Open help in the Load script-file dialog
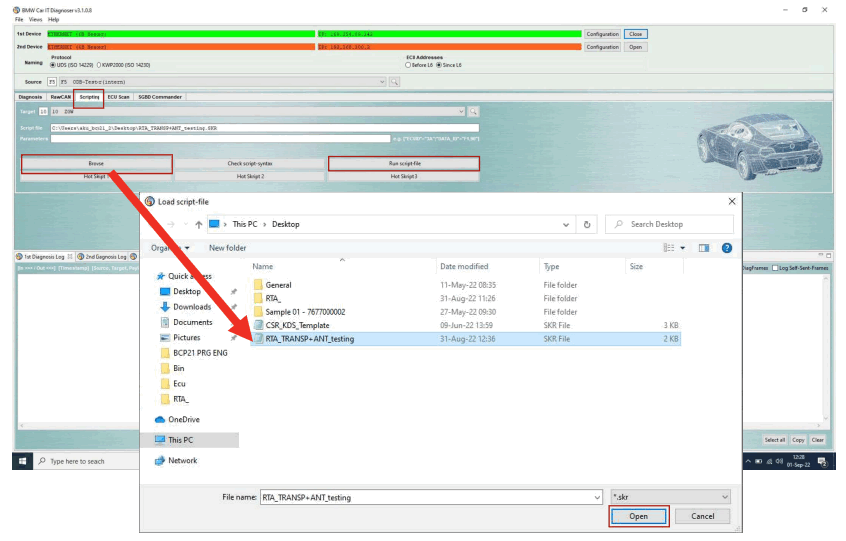 point(727,248)
